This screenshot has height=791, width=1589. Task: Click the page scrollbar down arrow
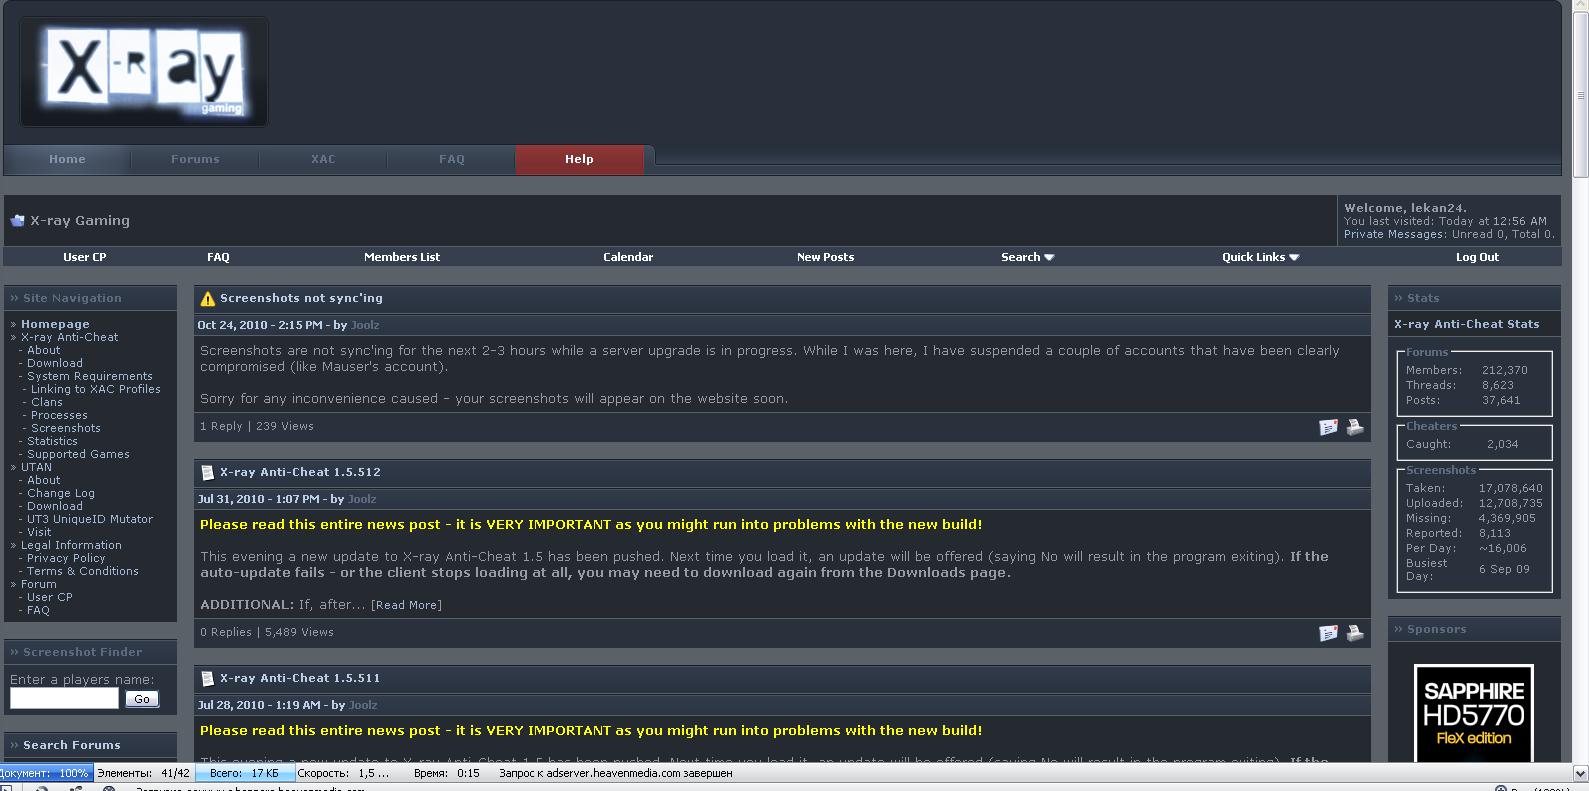[x=1580, y=773]
